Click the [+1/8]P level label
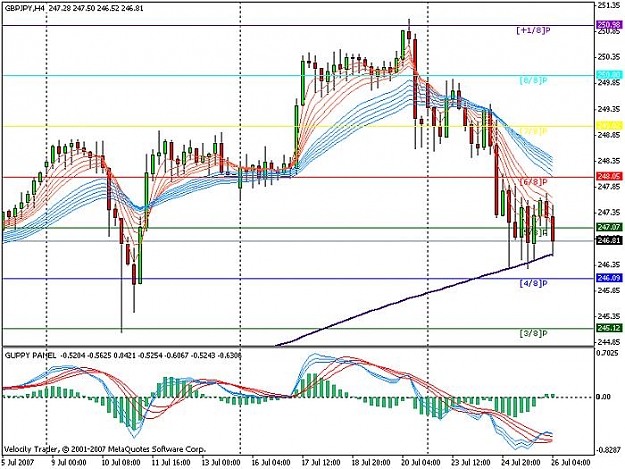 [x=533, y=30]
